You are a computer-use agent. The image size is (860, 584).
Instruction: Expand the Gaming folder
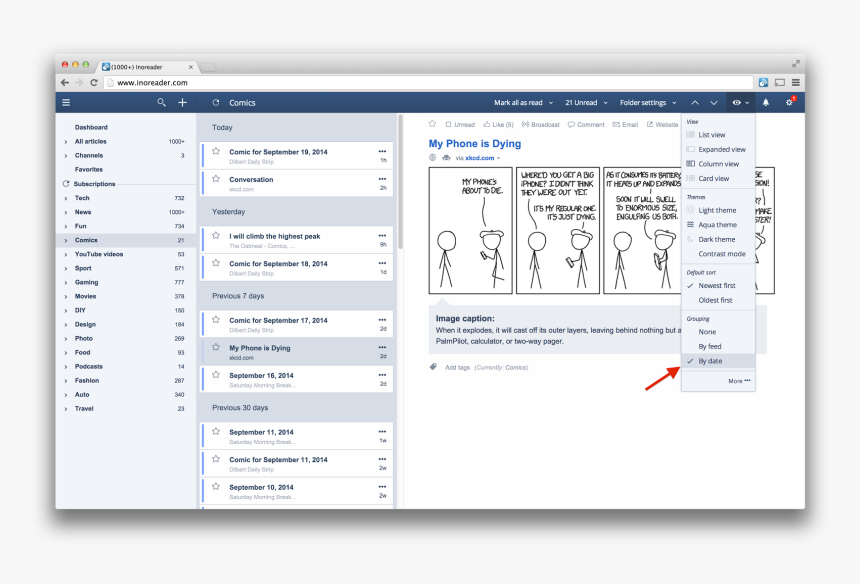(x=66, y=282)
